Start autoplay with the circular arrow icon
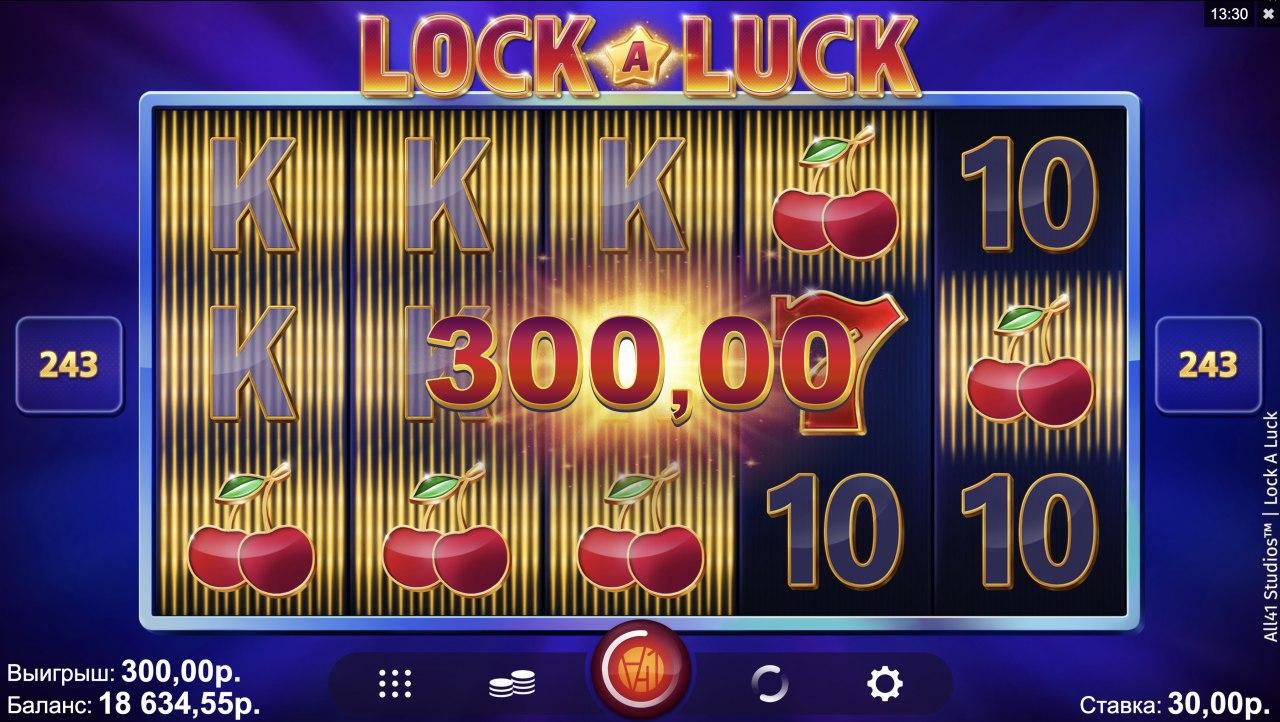This screenshot has width=1280, height=722. (x=769, y=684)
